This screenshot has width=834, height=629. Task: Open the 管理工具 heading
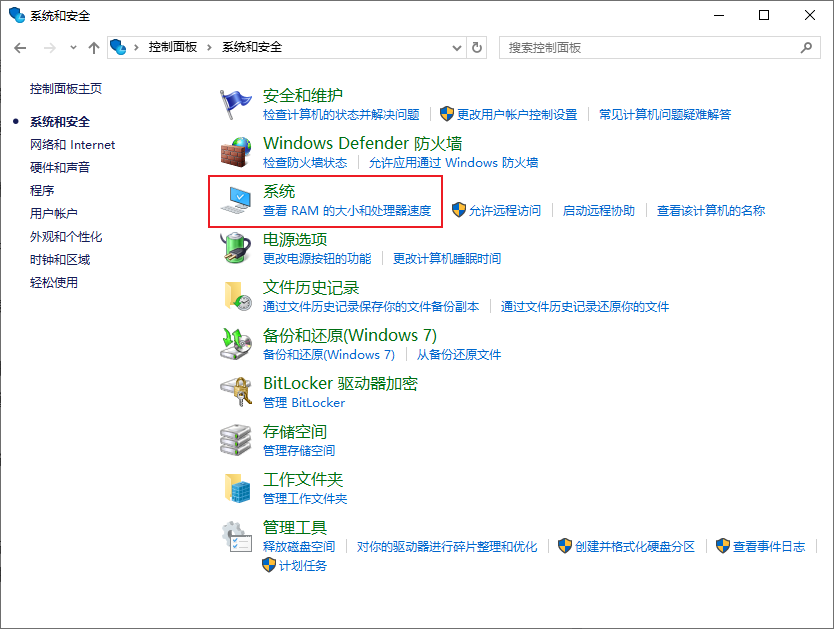click(295, 527)
